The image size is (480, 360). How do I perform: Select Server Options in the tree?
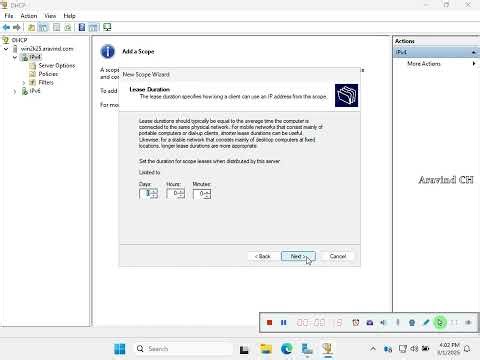pos(57,65)
